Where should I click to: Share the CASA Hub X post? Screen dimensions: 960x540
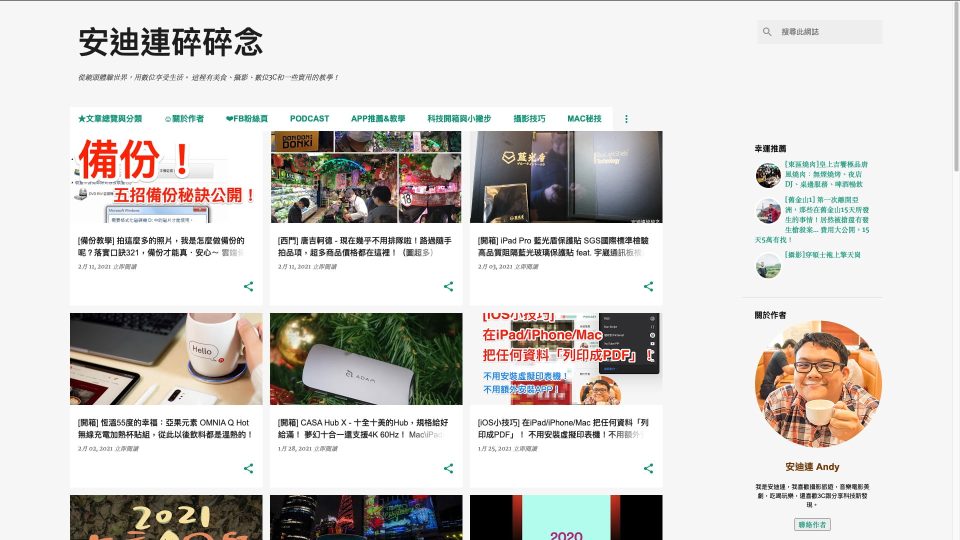pyautogui.click(x=449, y=468)
